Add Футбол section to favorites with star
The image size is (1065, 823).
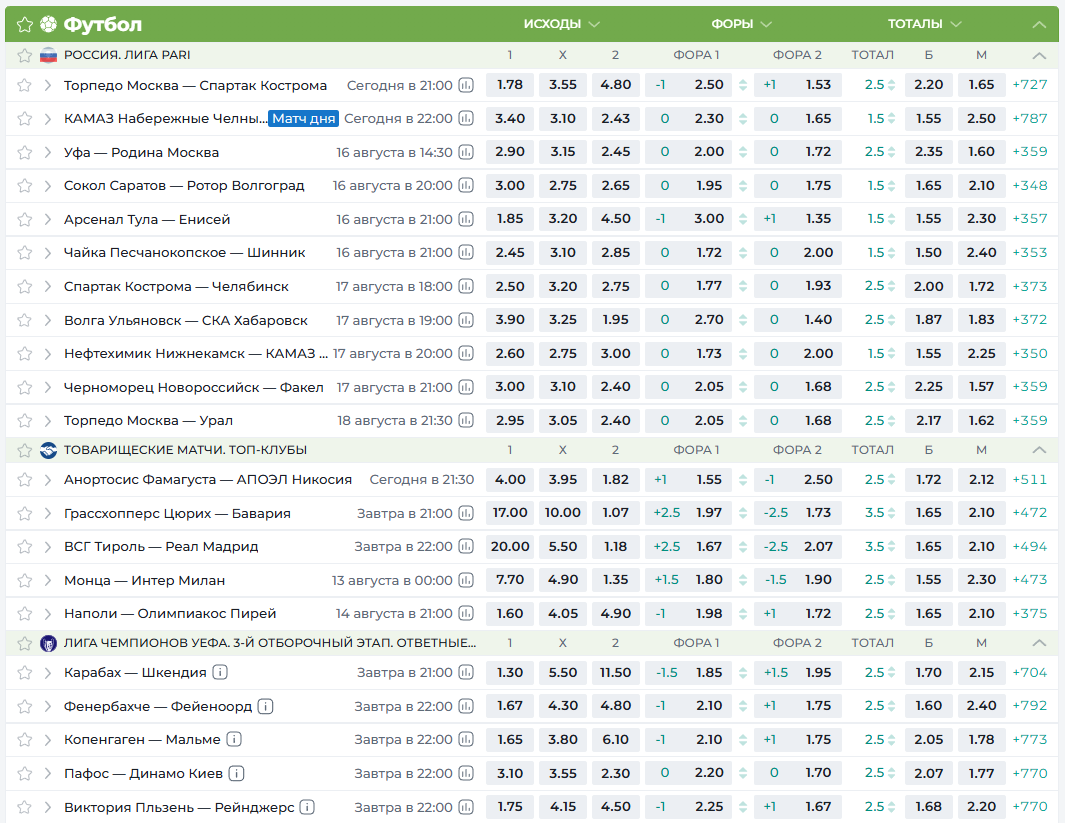[x=24, y=25]
